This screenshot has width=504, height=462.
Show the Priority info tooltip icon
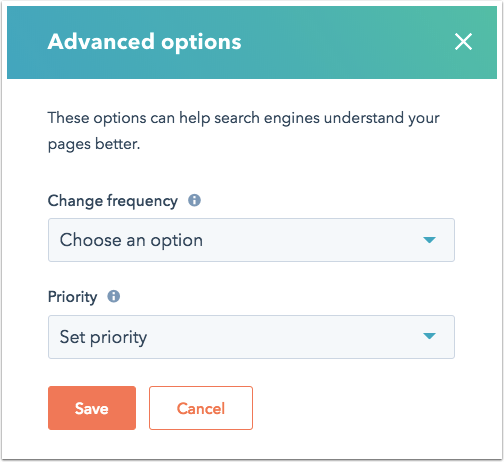pyautogui.click(x=113, y=296)
